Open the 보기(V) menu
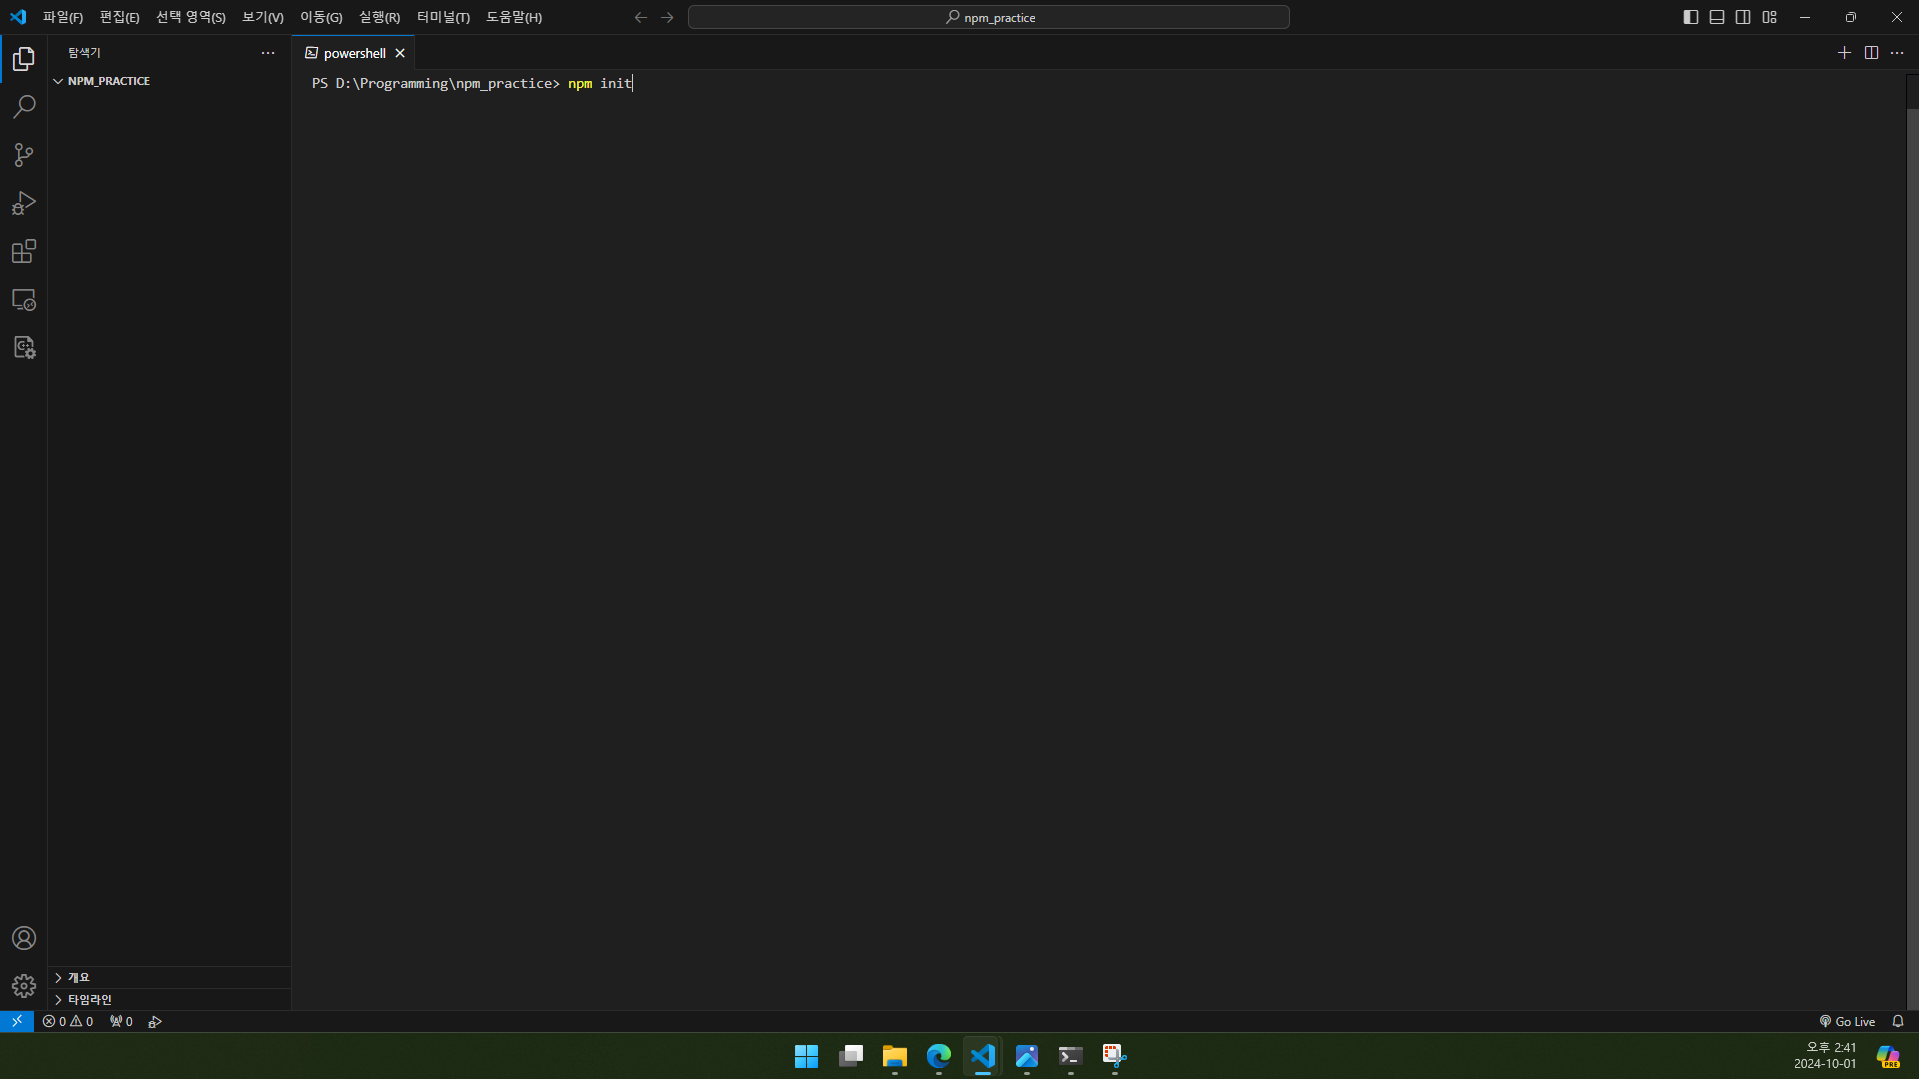This screenshot has width=1919, height=1079. coord(263,17)
